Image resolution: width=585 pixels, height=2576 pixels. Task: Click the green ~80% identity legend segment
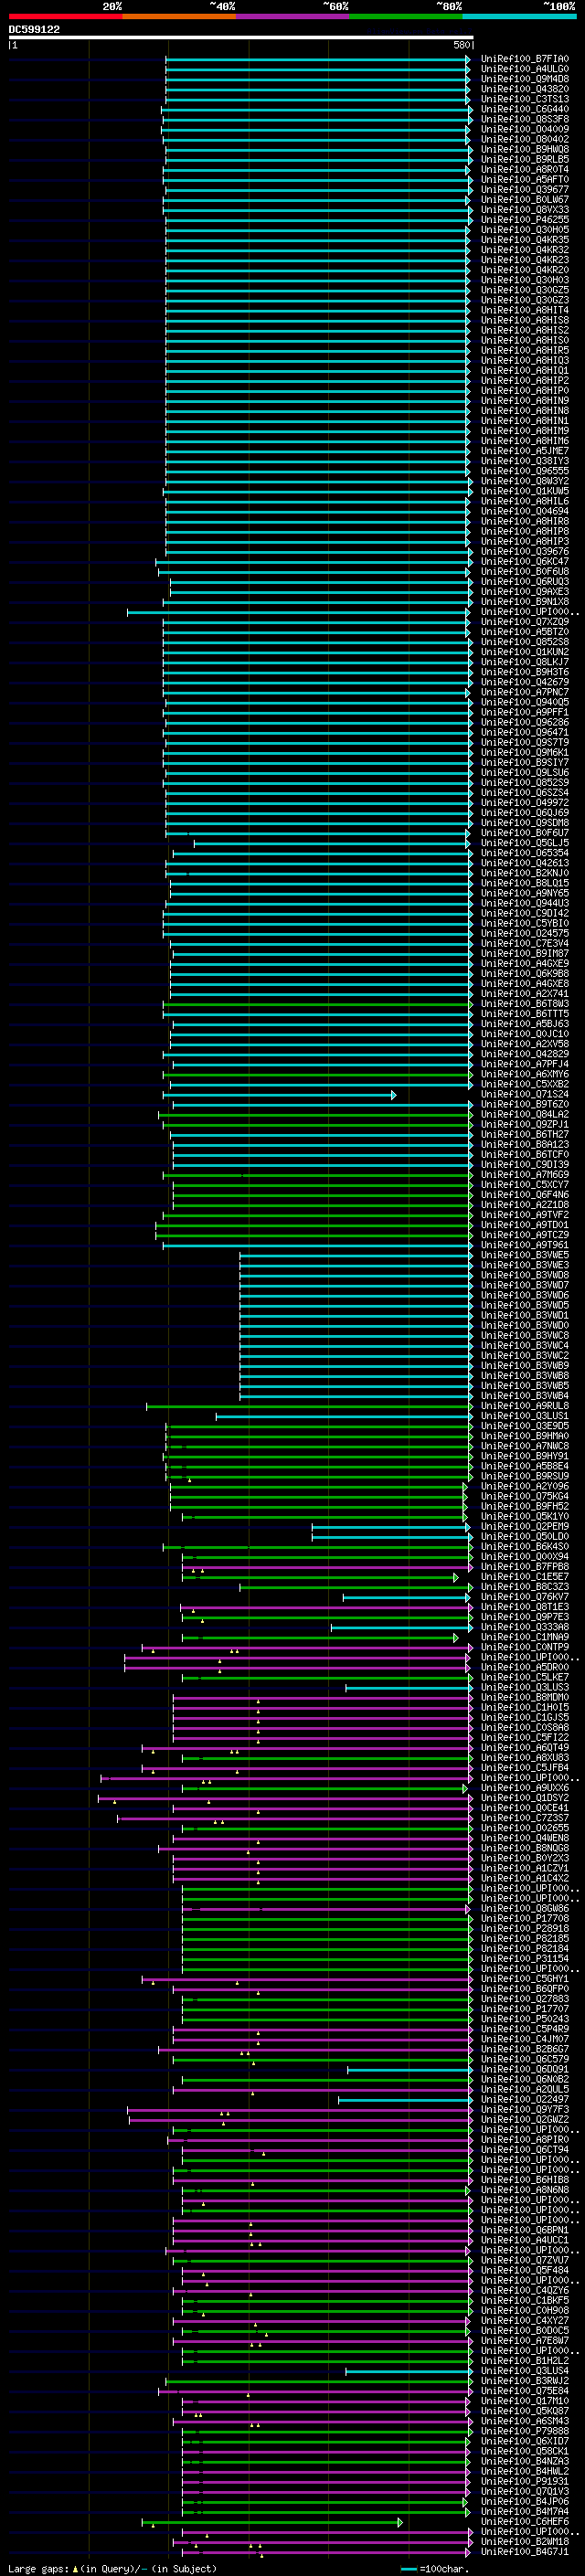click(x=406, y=17)
